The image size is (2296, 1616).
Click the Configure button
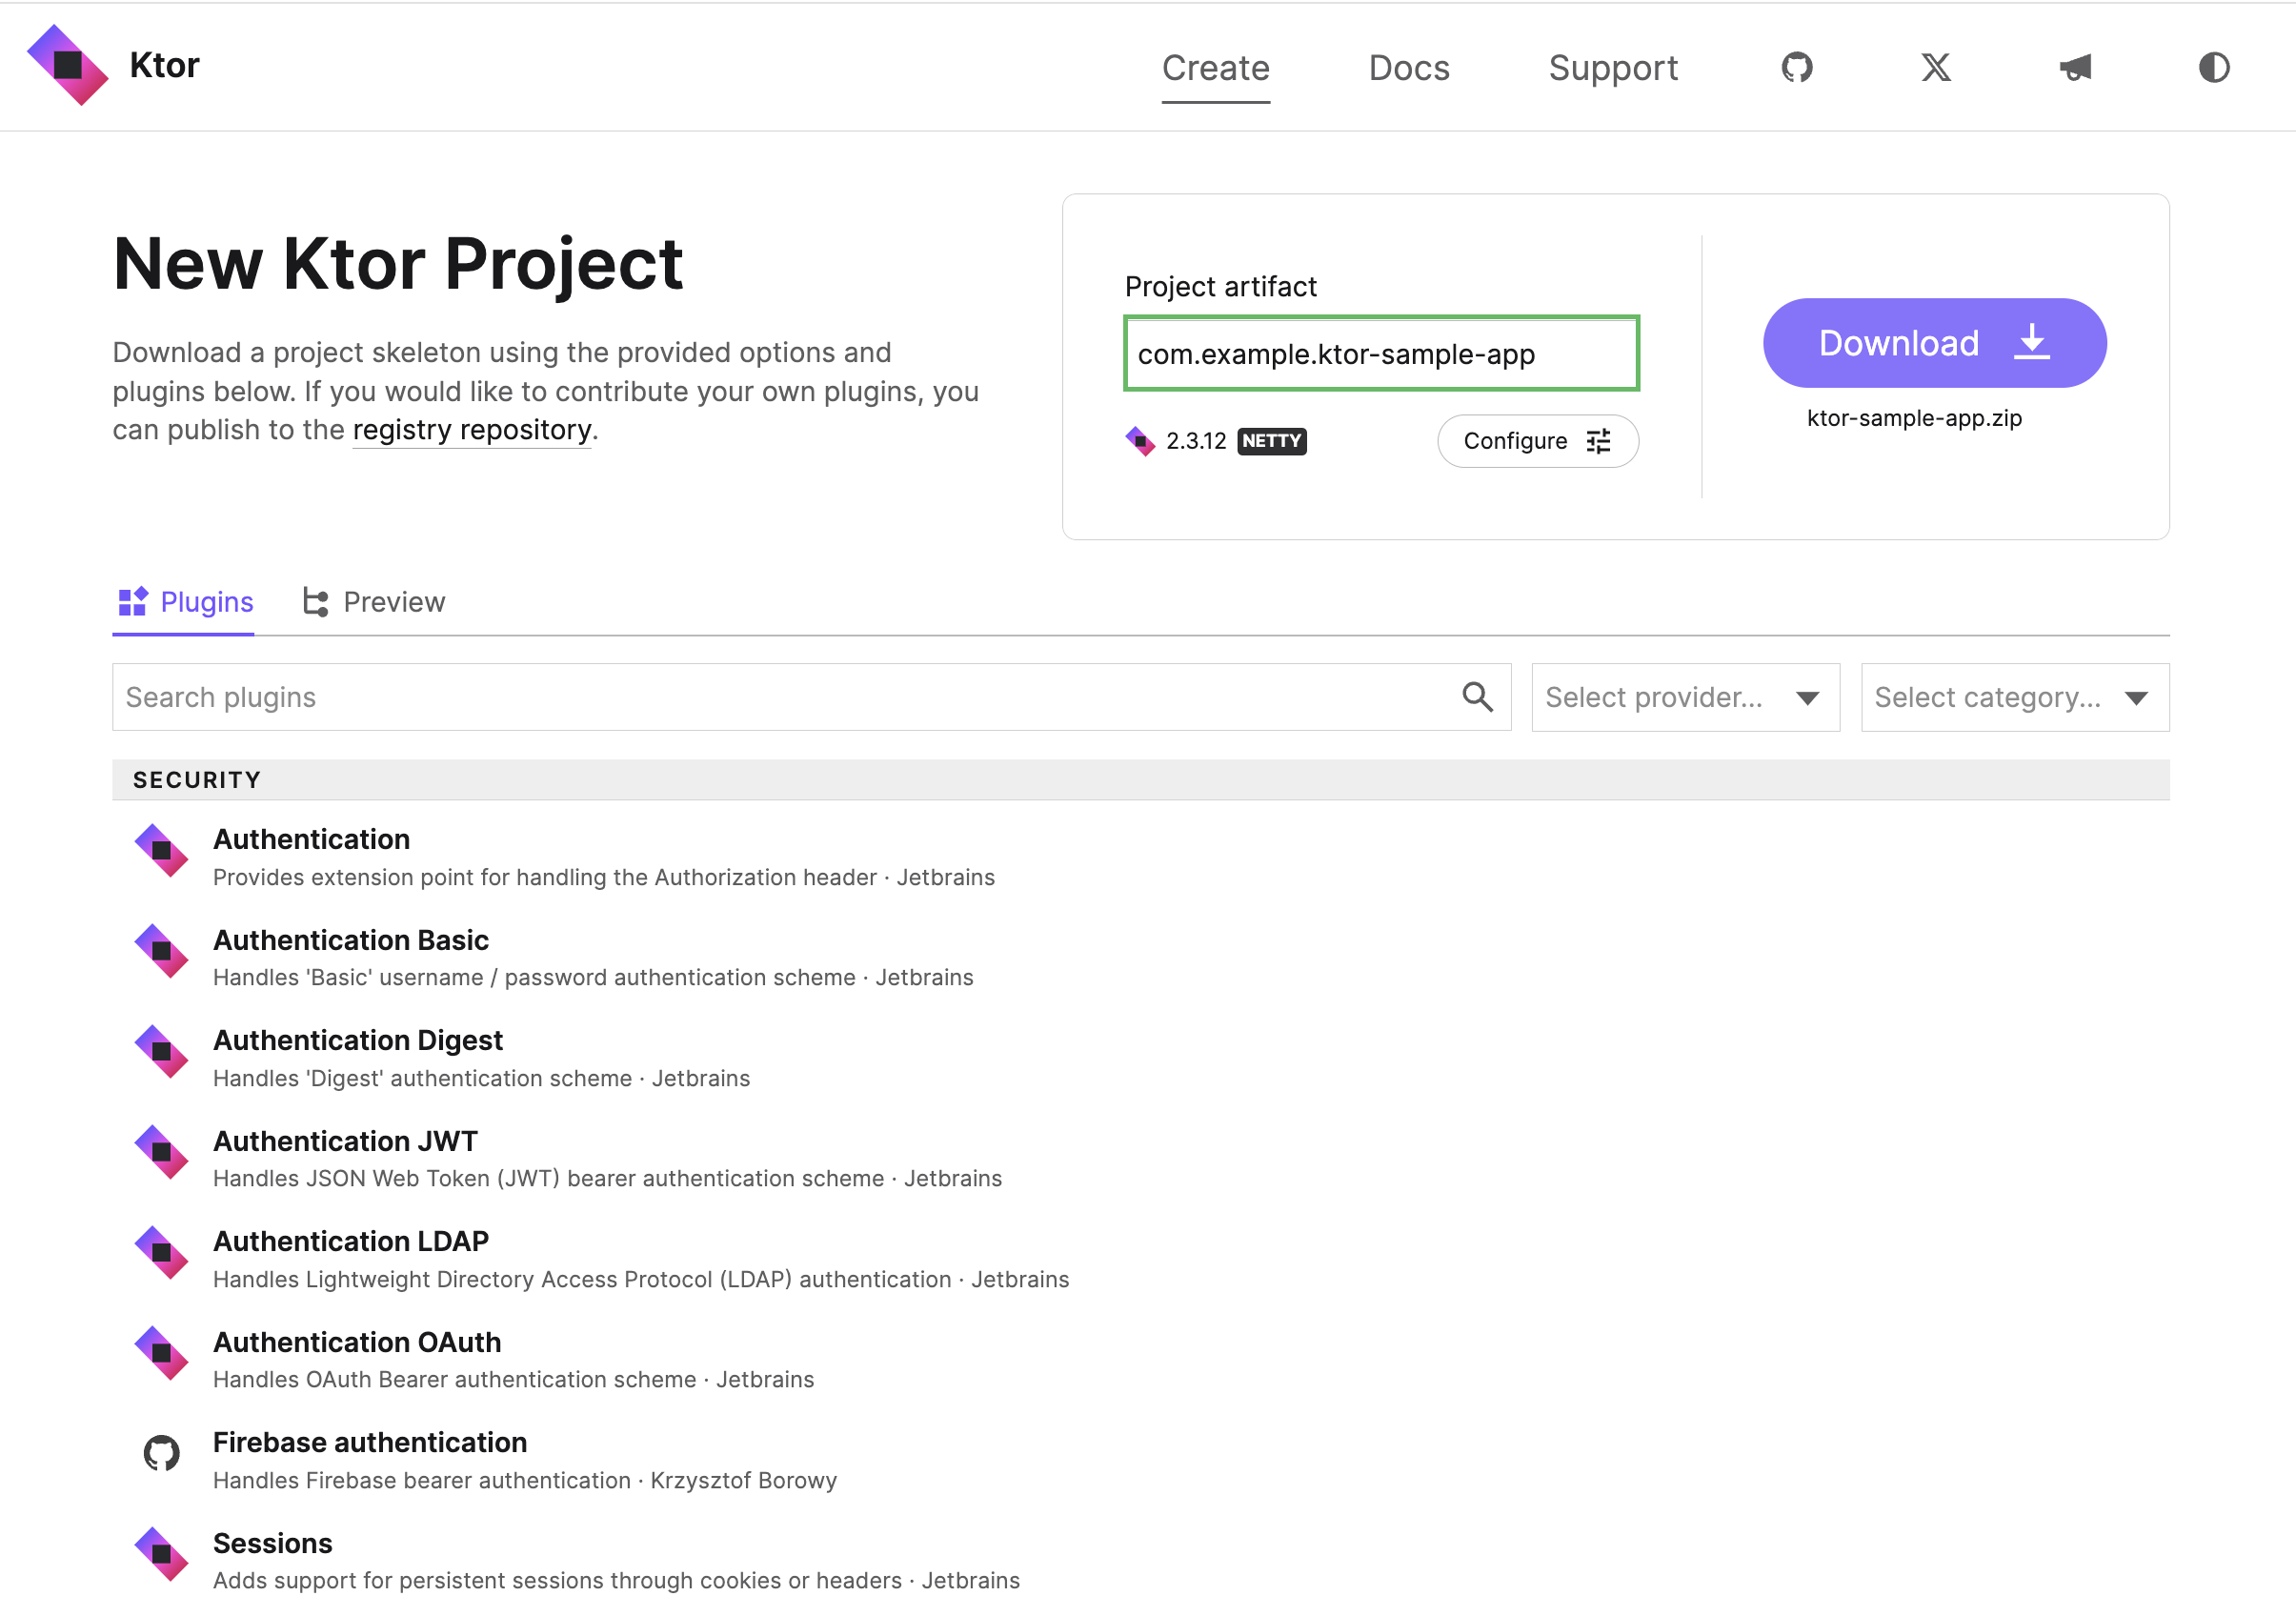coord(1537,441)
